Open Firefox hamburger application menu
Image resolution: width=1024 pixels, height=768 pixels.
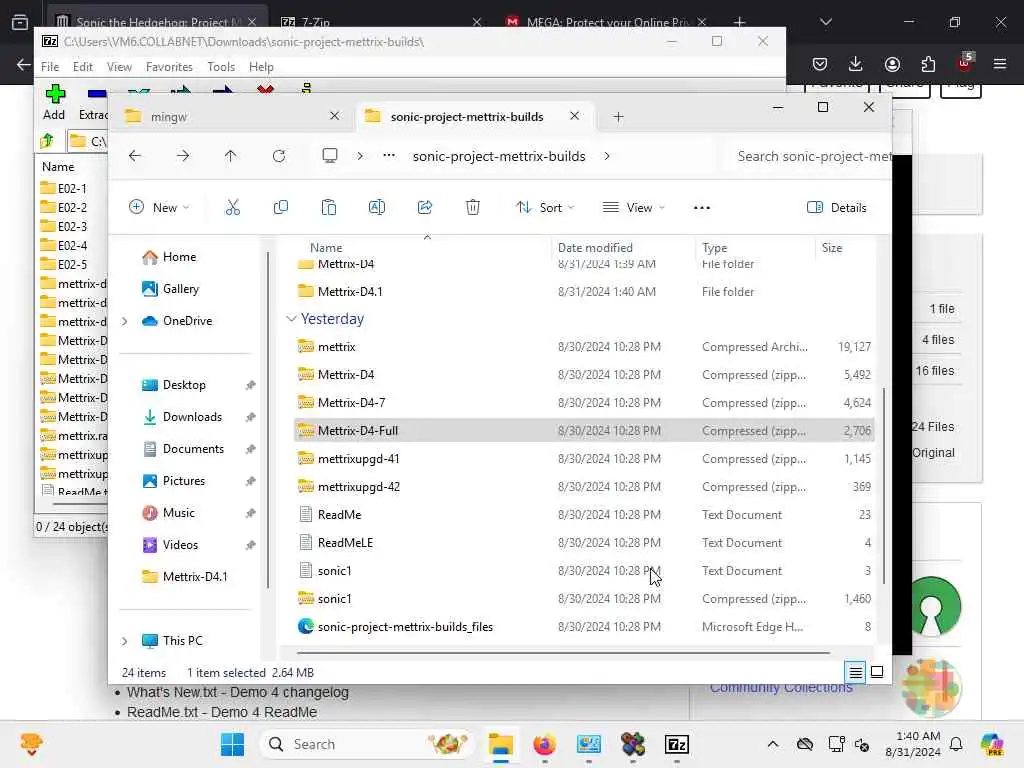[x=1000, y=64]
